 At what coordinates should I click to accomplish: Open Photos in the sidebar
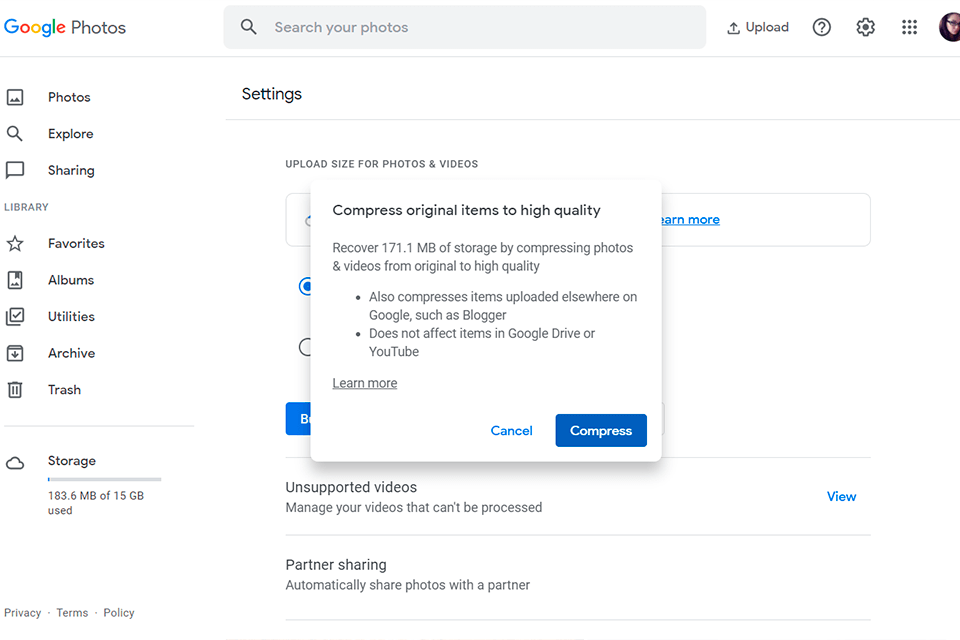(69, 97)
